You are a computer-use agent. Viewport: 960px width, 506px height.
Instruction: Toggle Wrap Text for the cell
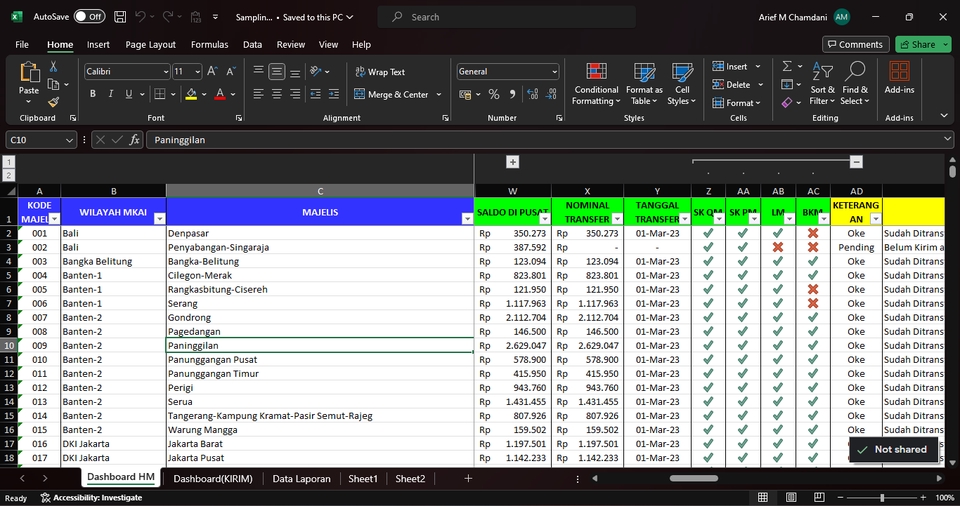click(x=379, y=72)
